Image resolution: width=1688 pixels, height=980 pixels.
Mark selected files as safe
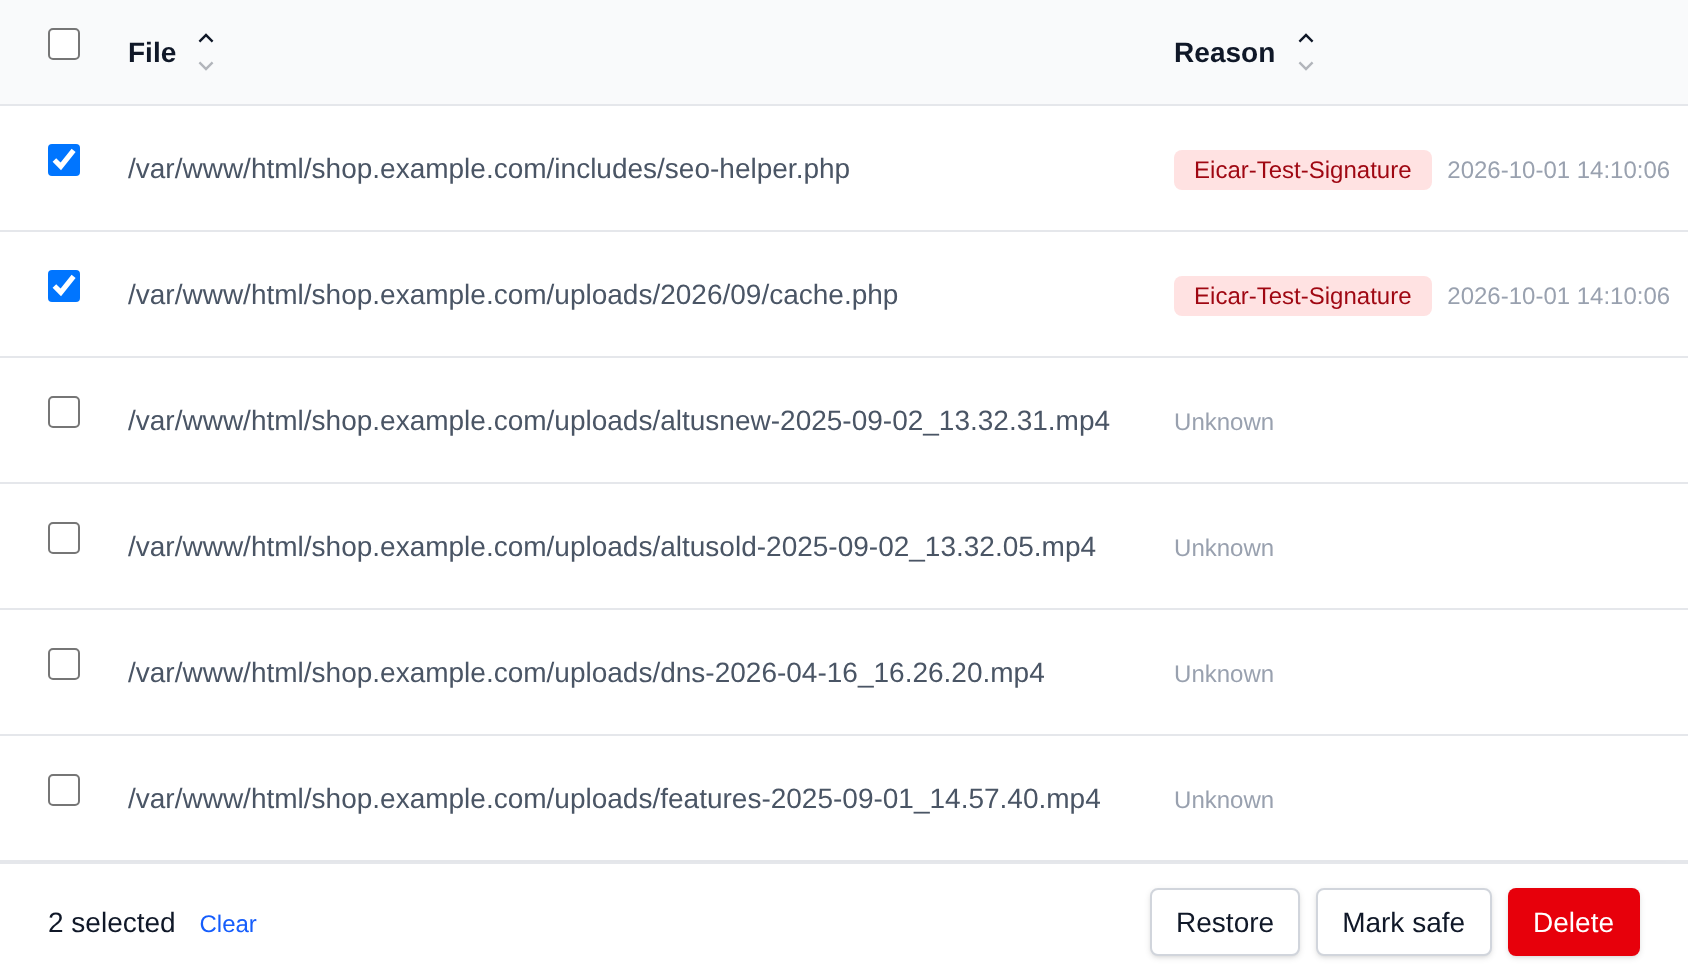click(x=1404, y=922)
